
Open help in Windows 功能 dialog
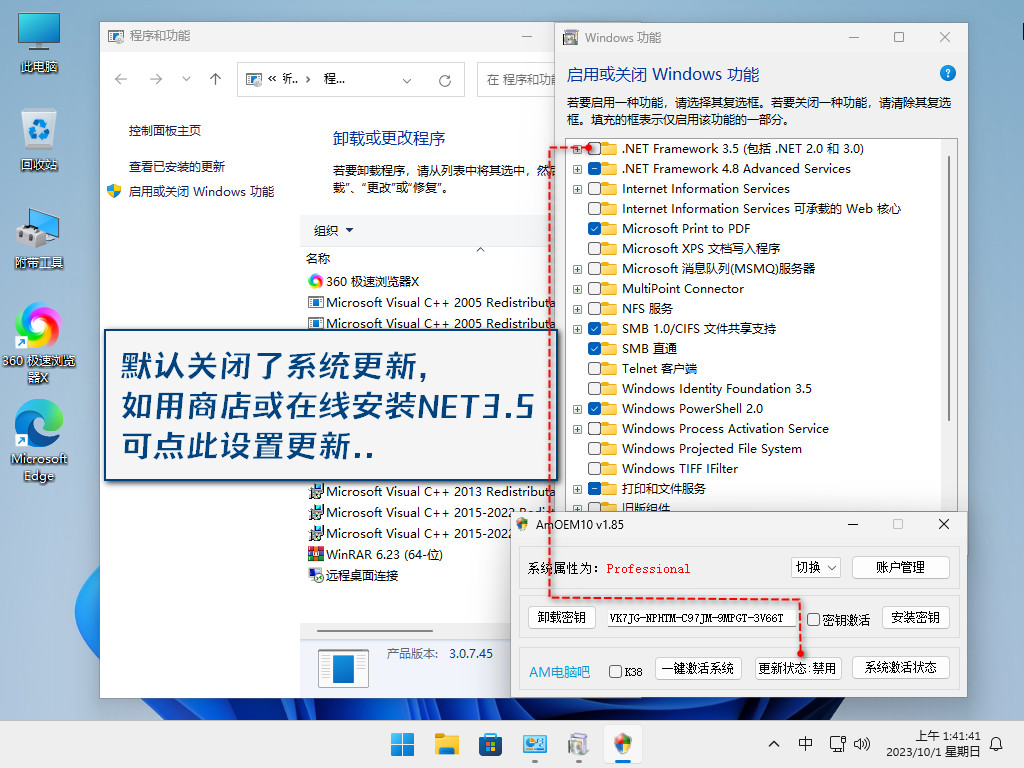pyautogui.click(x=948, y=73)
